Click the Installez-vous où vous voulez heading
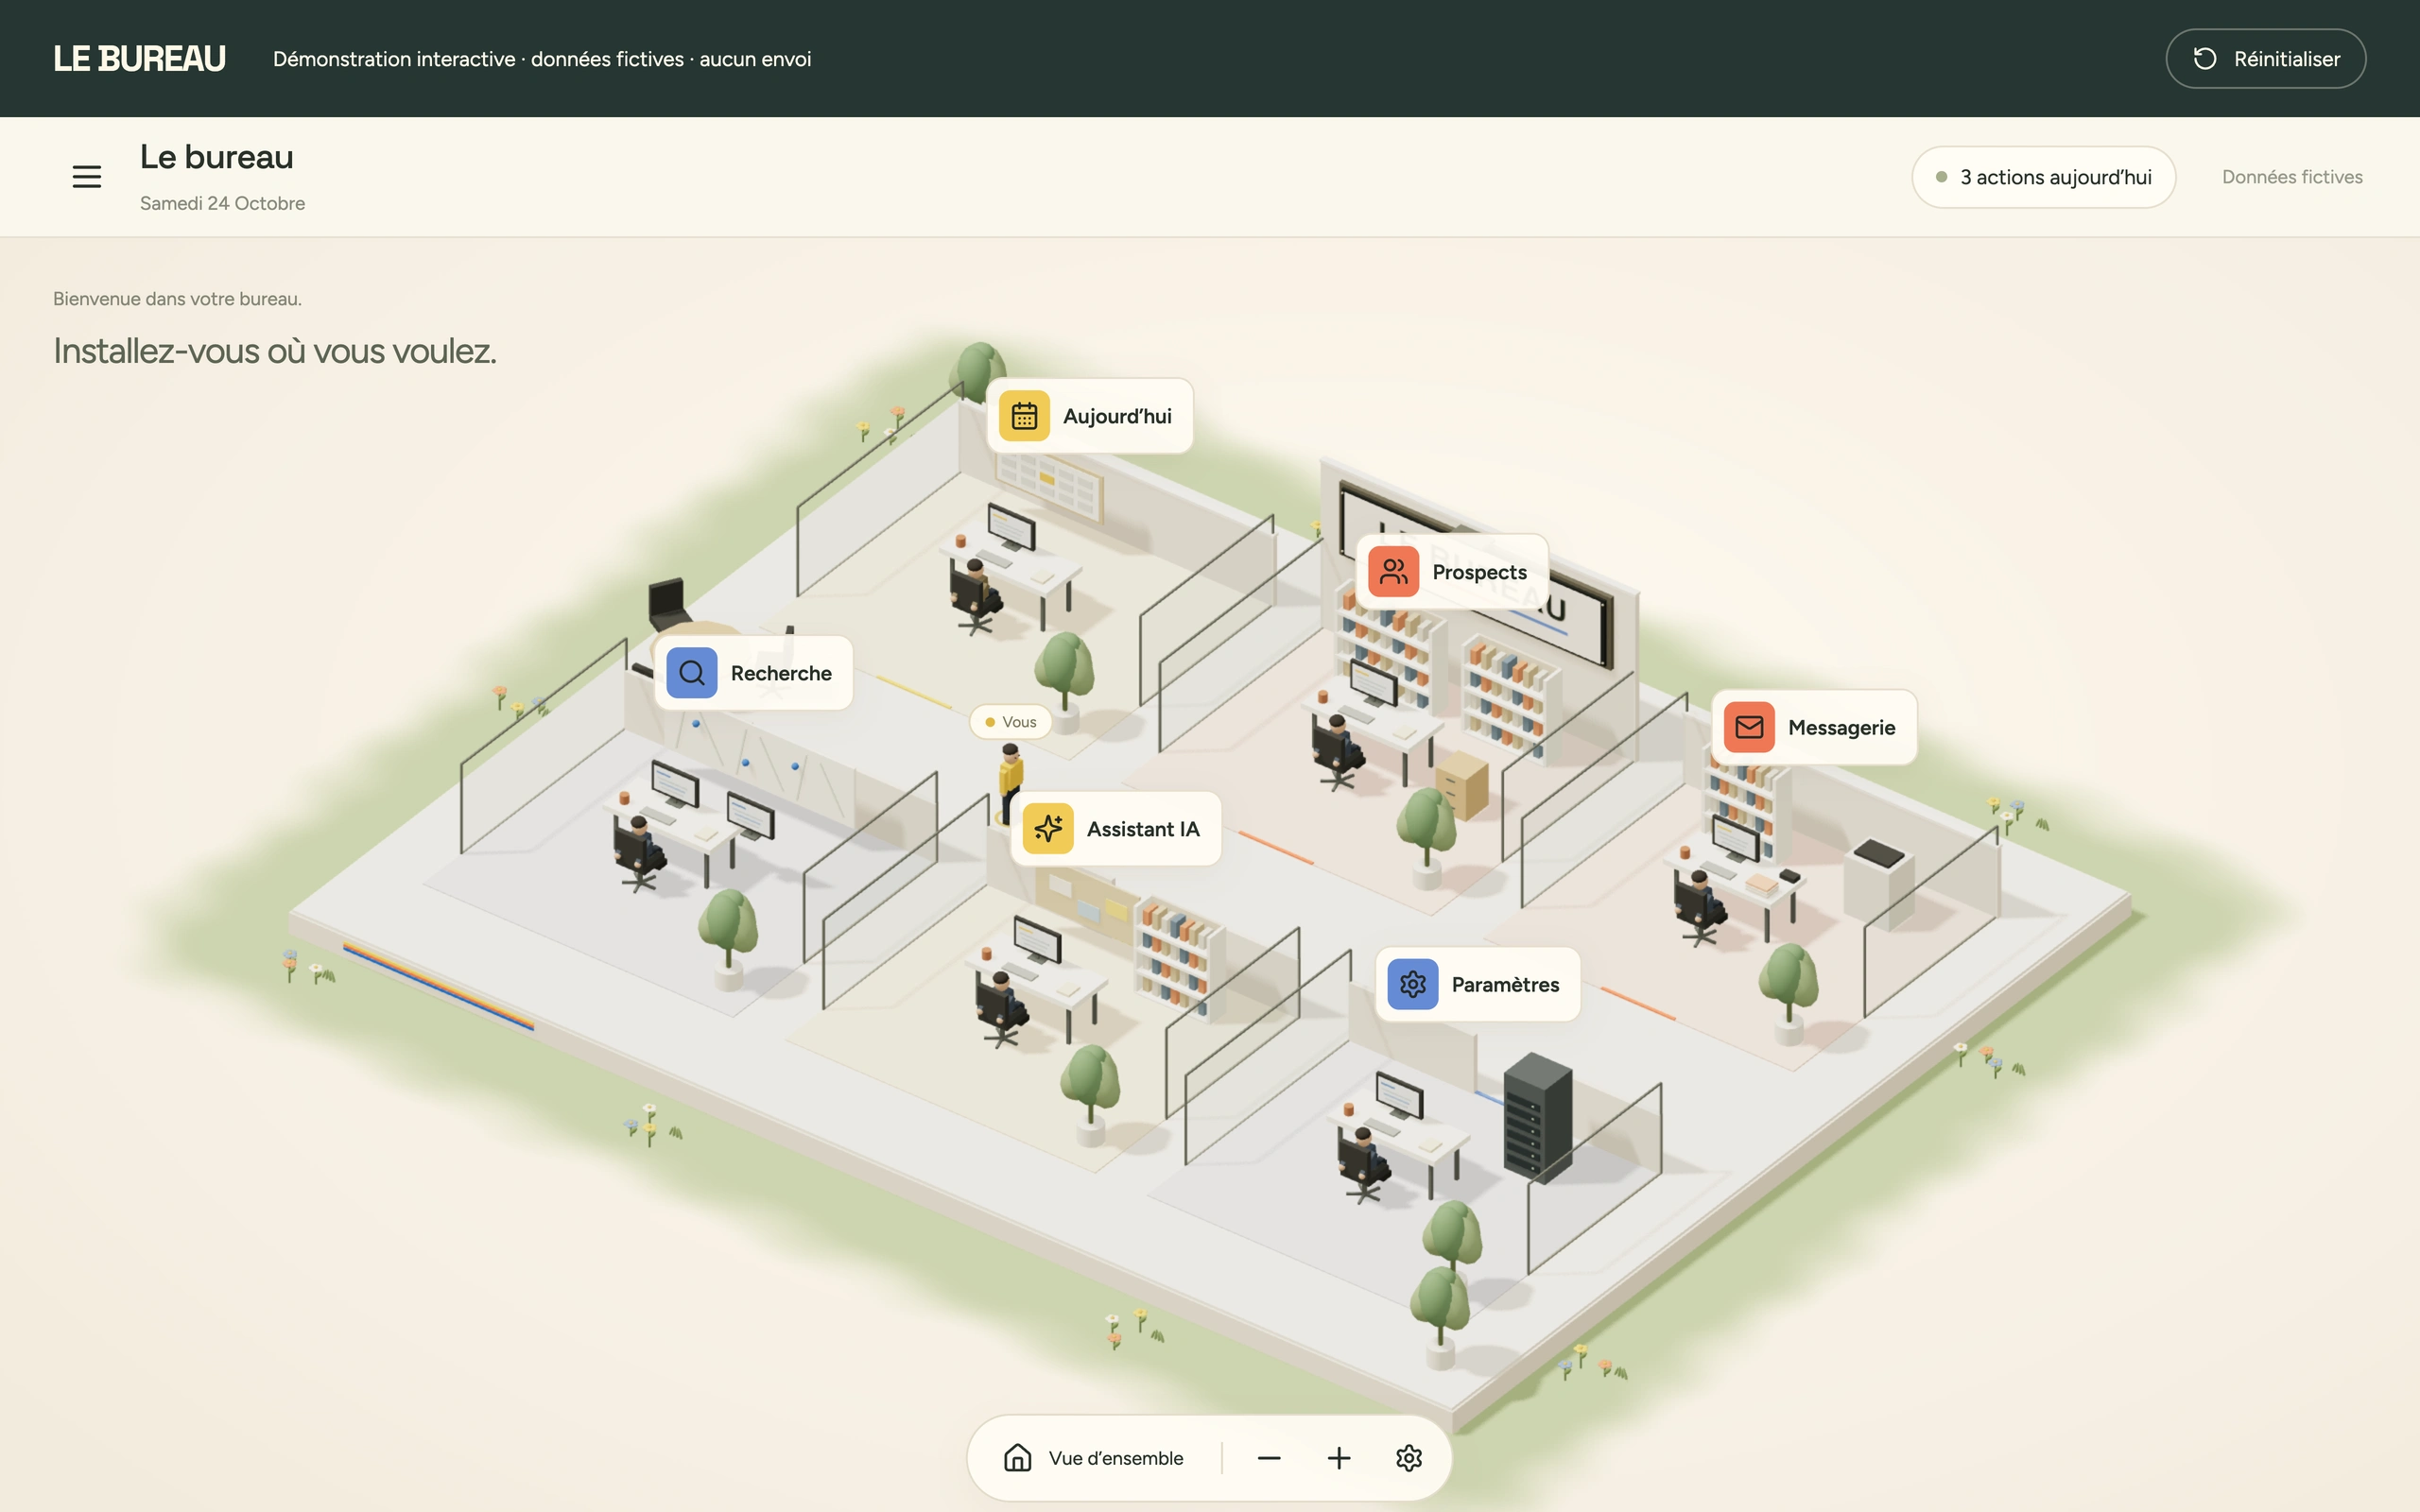Screen dimensions: 2420x1512 click(x=275, y=351)
